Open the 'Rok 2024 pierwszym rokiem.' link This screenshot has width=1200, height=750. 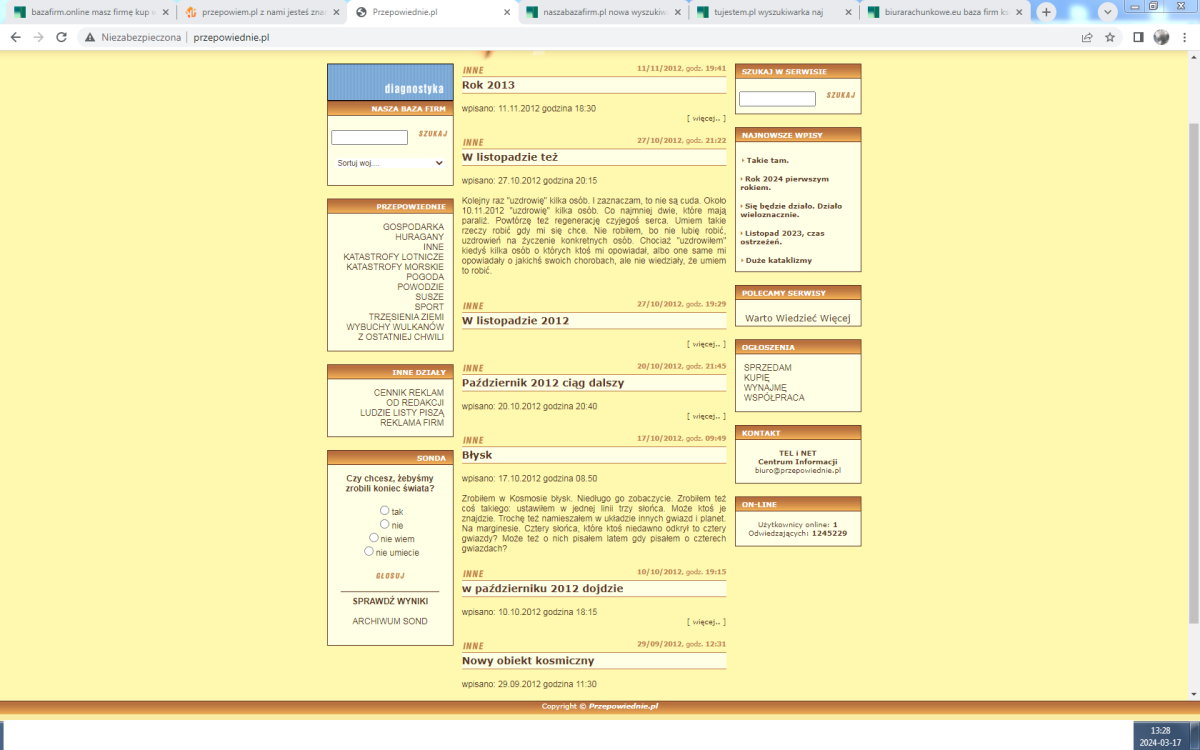pyautogui.click(x=786, y=183)
